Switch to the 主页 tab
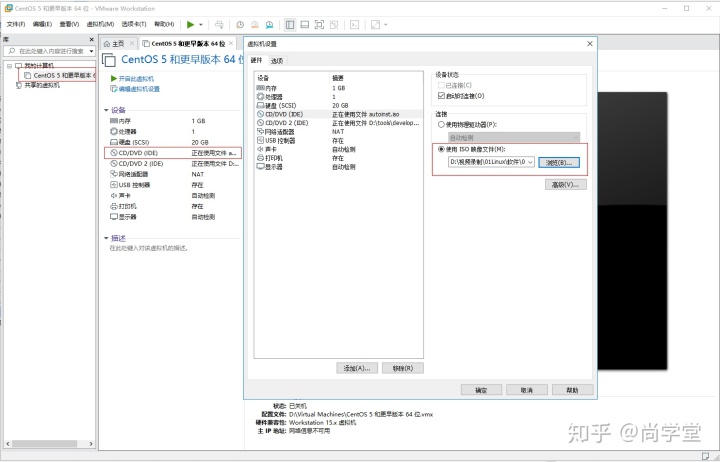720x462 pixels. click(118, 44)
